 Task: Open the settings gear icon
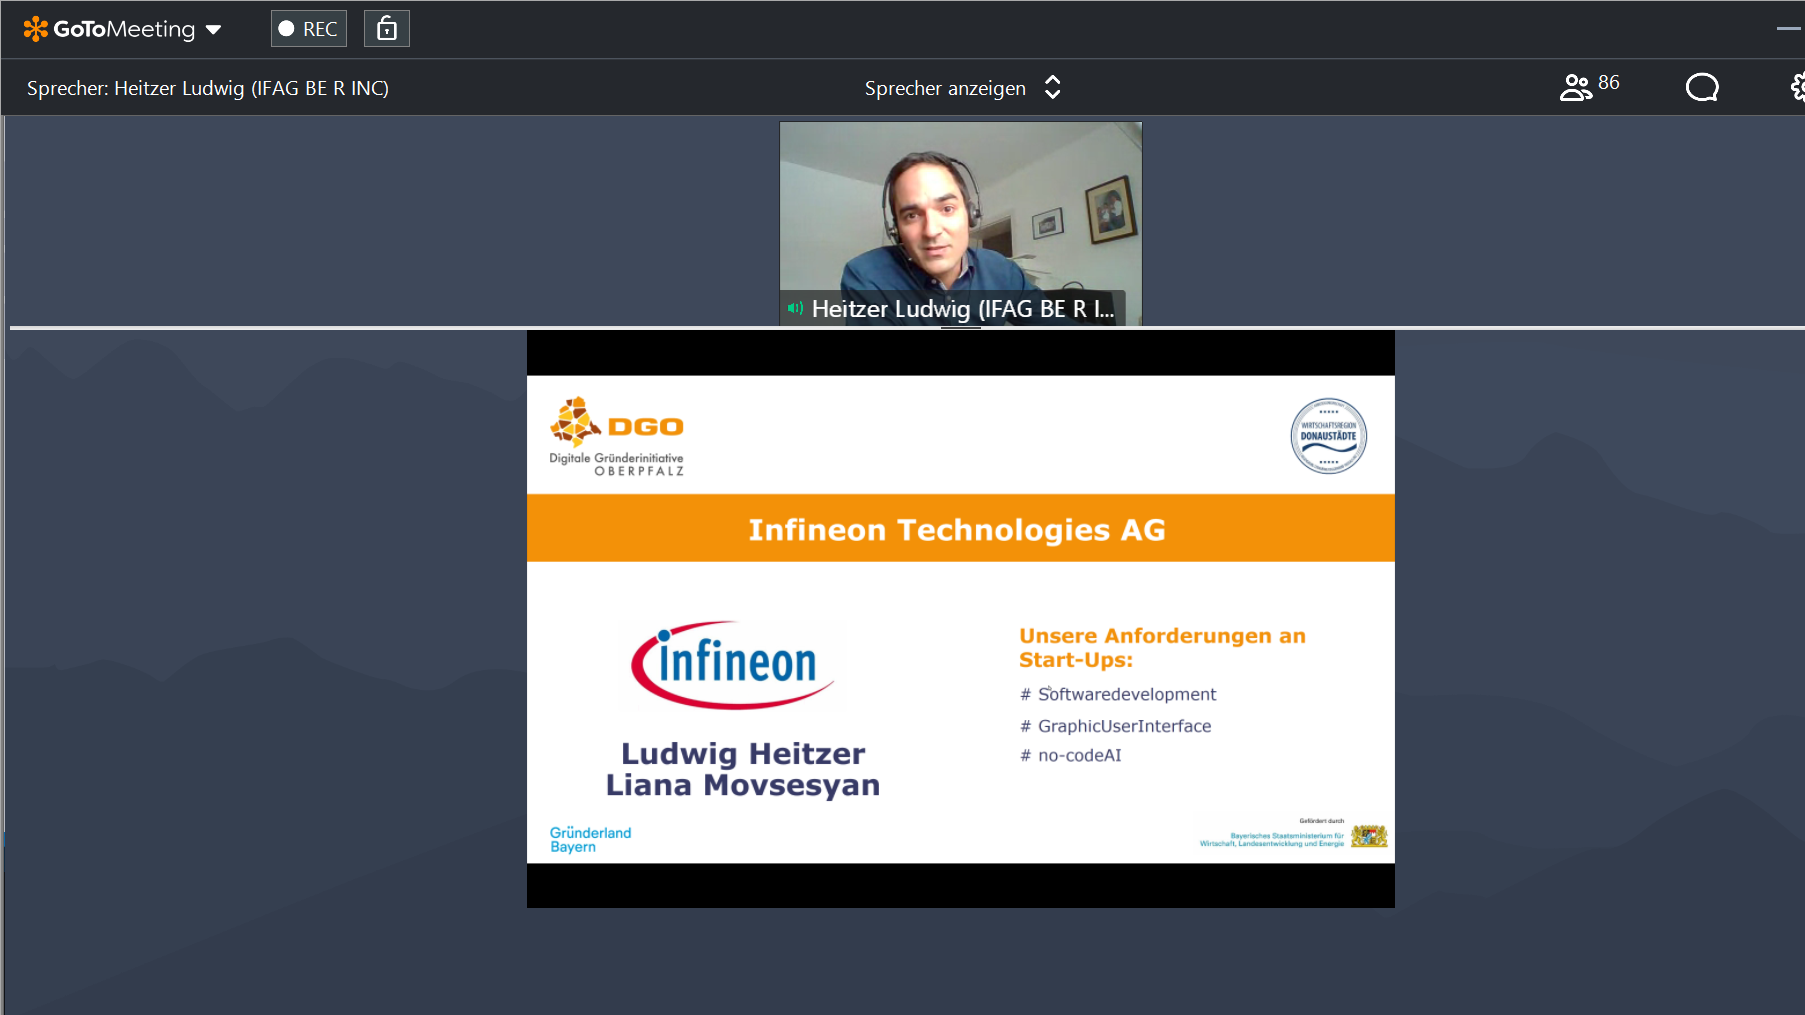[1797, 88]
